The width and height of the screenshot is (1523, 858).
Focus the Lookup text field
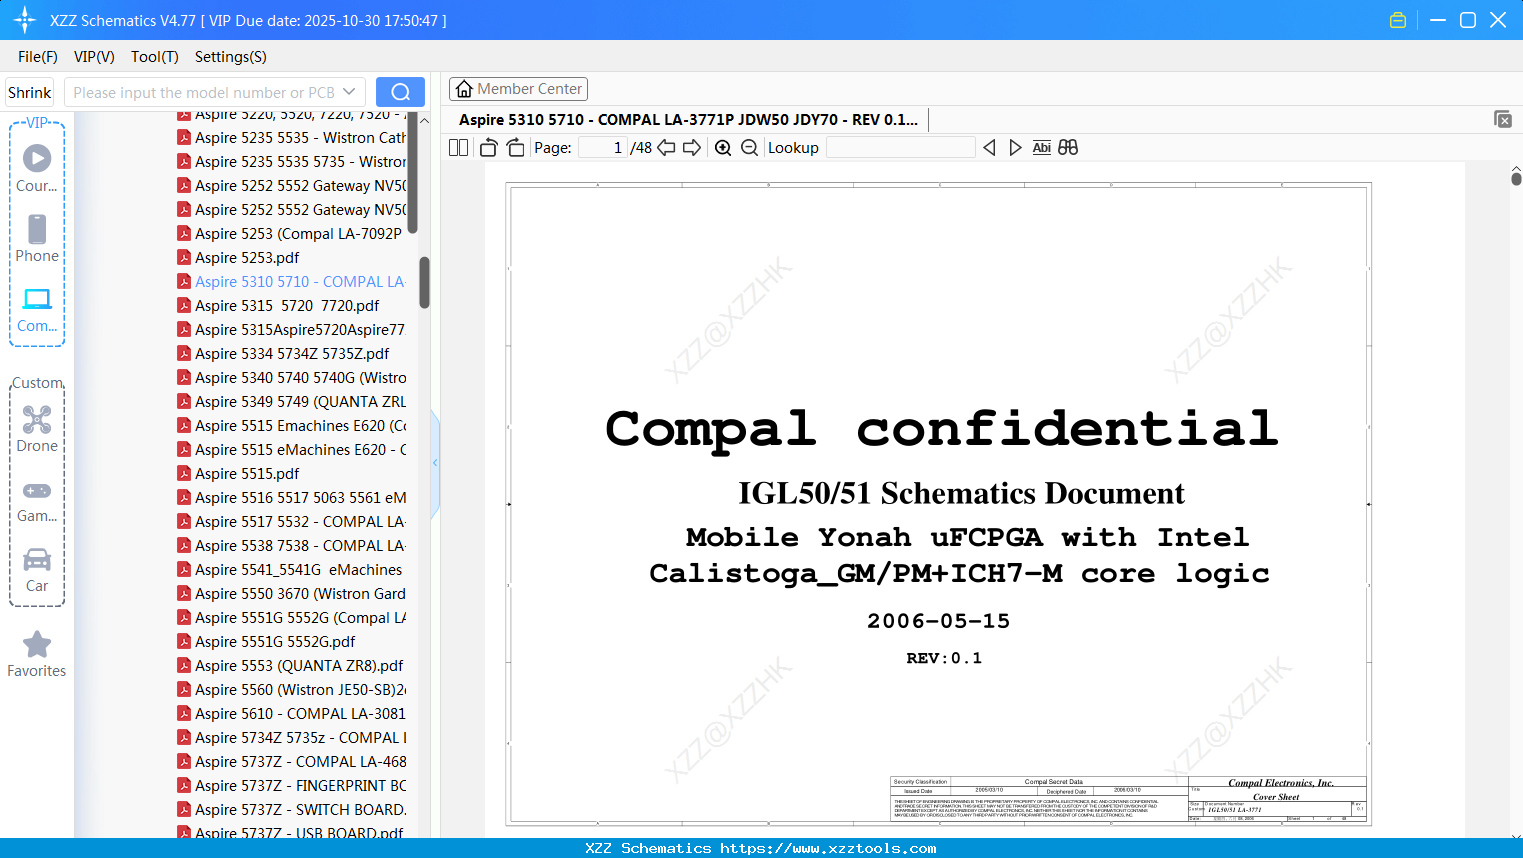pos(900,148)
